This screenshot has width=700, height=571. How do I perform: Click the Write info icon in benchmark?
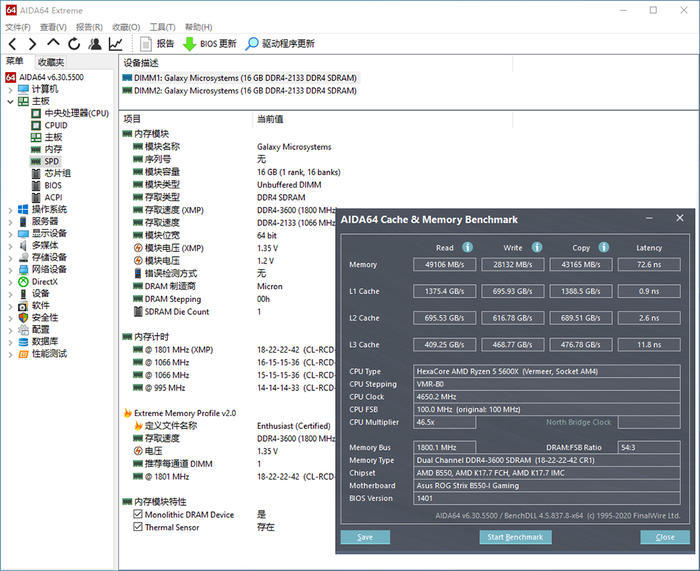click(537, 247)
